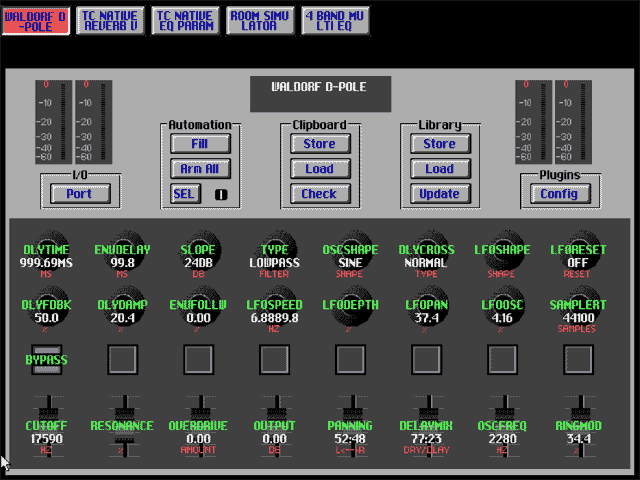640x480 pixels.
Task: Click the RINGMOD fader
Action: pos(580,426)
